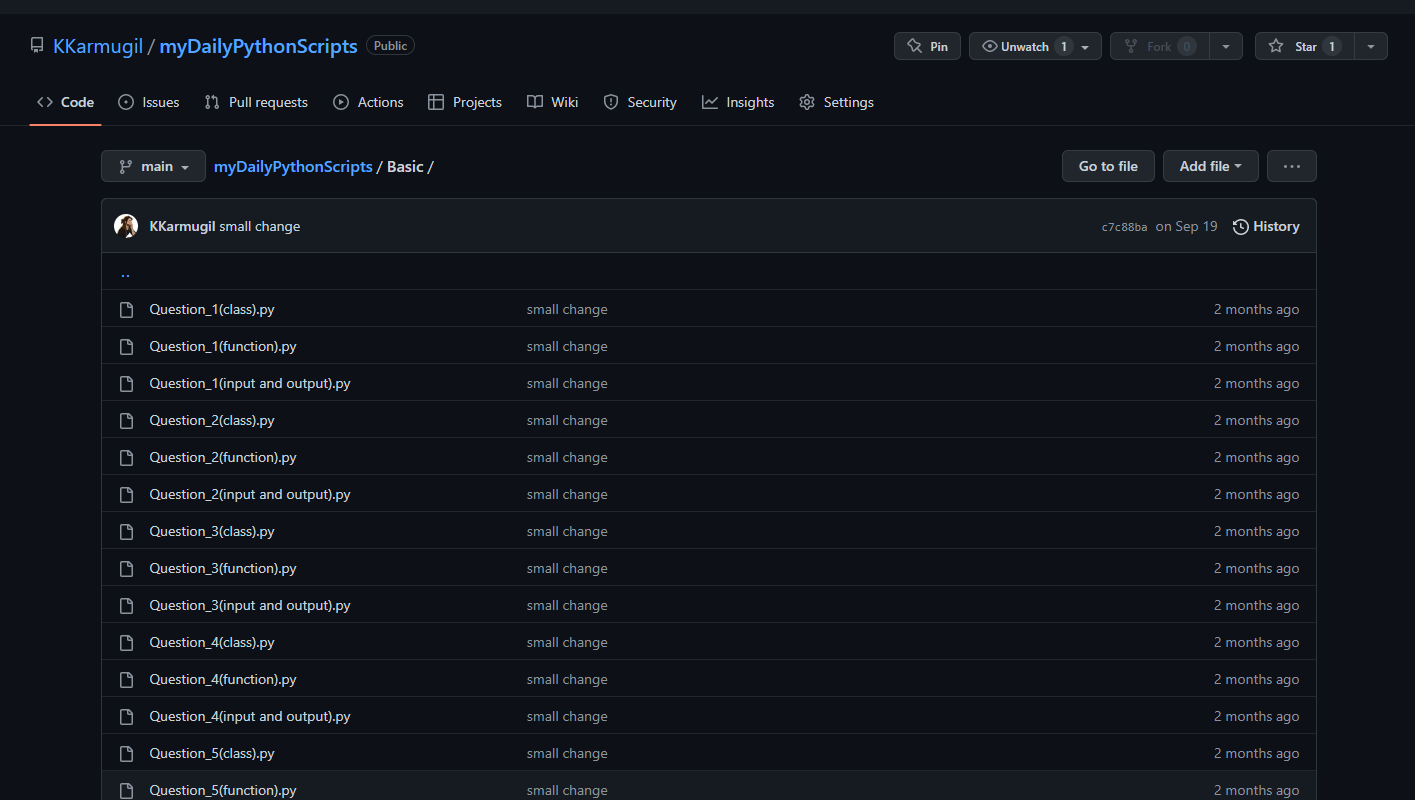1415x800 pixels.
Task: Open the Pull requests tab
Action: [256, 102]
